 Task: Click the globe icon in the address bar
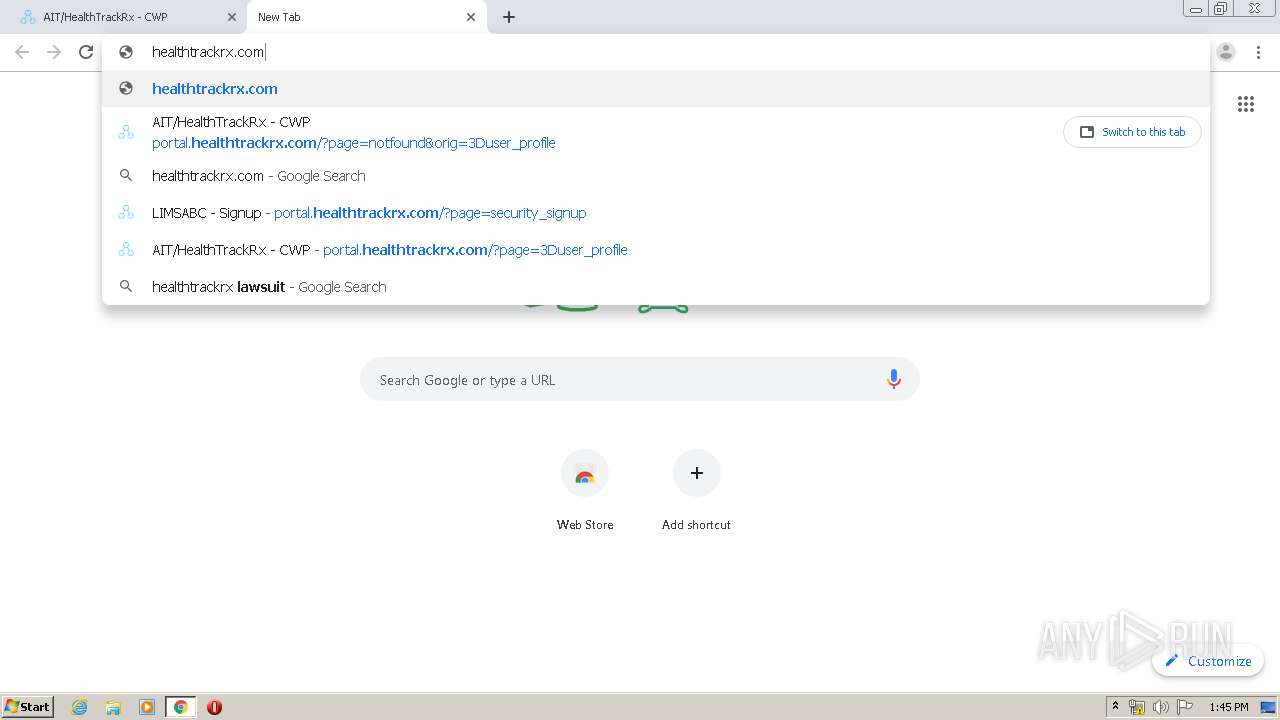tap(126, 52)
